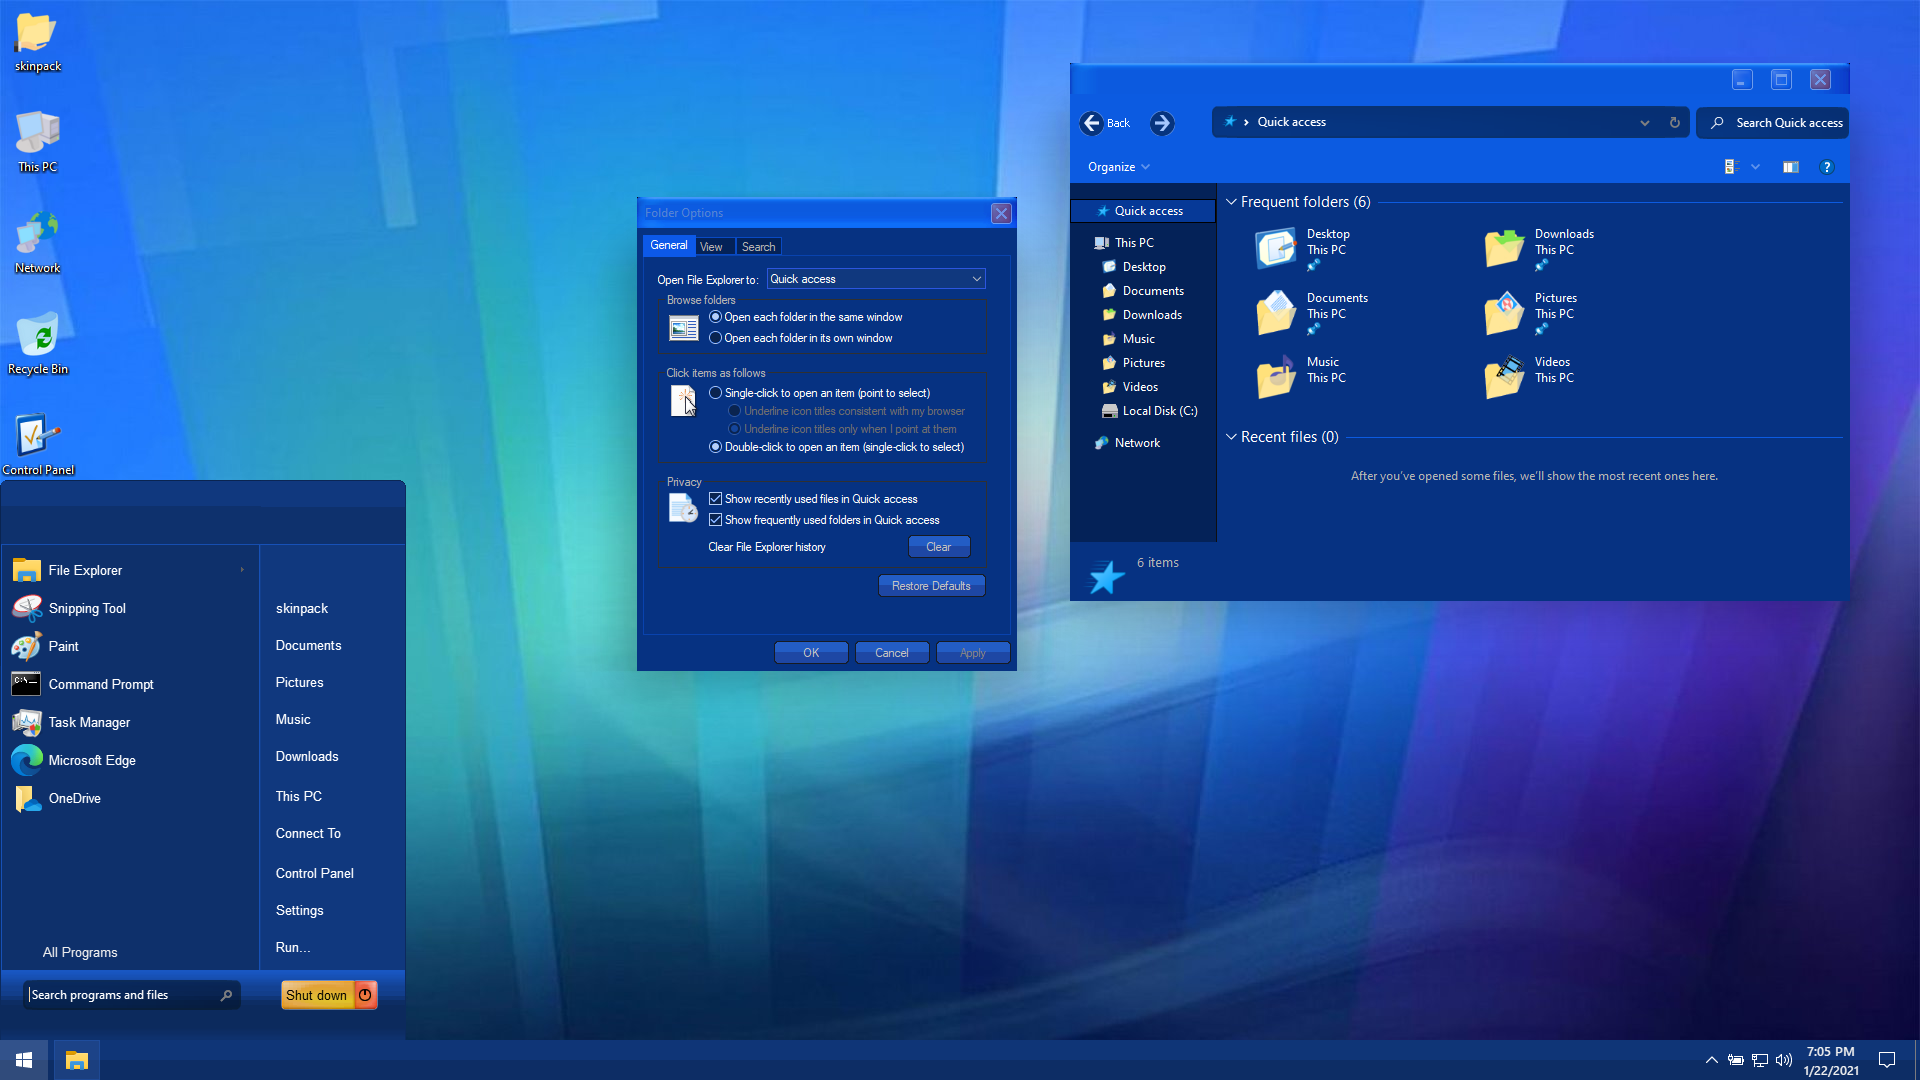This screenshot has width=1920, height=1080.
Task: Toggle the preview pane icon
Action: 1790,167
